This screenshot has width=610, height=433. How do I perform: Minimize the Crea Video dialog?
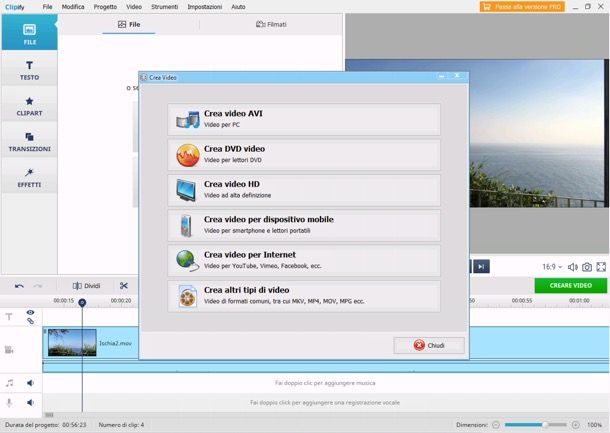[x=442, y=77]
